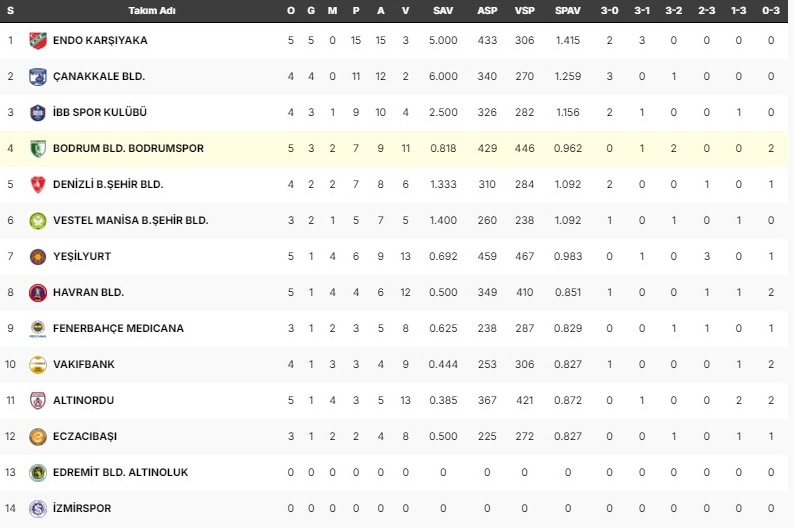794x528 pixels.
Task: Click the Endo Karşıyaka team logo
Action: click(x=38, y=40)
